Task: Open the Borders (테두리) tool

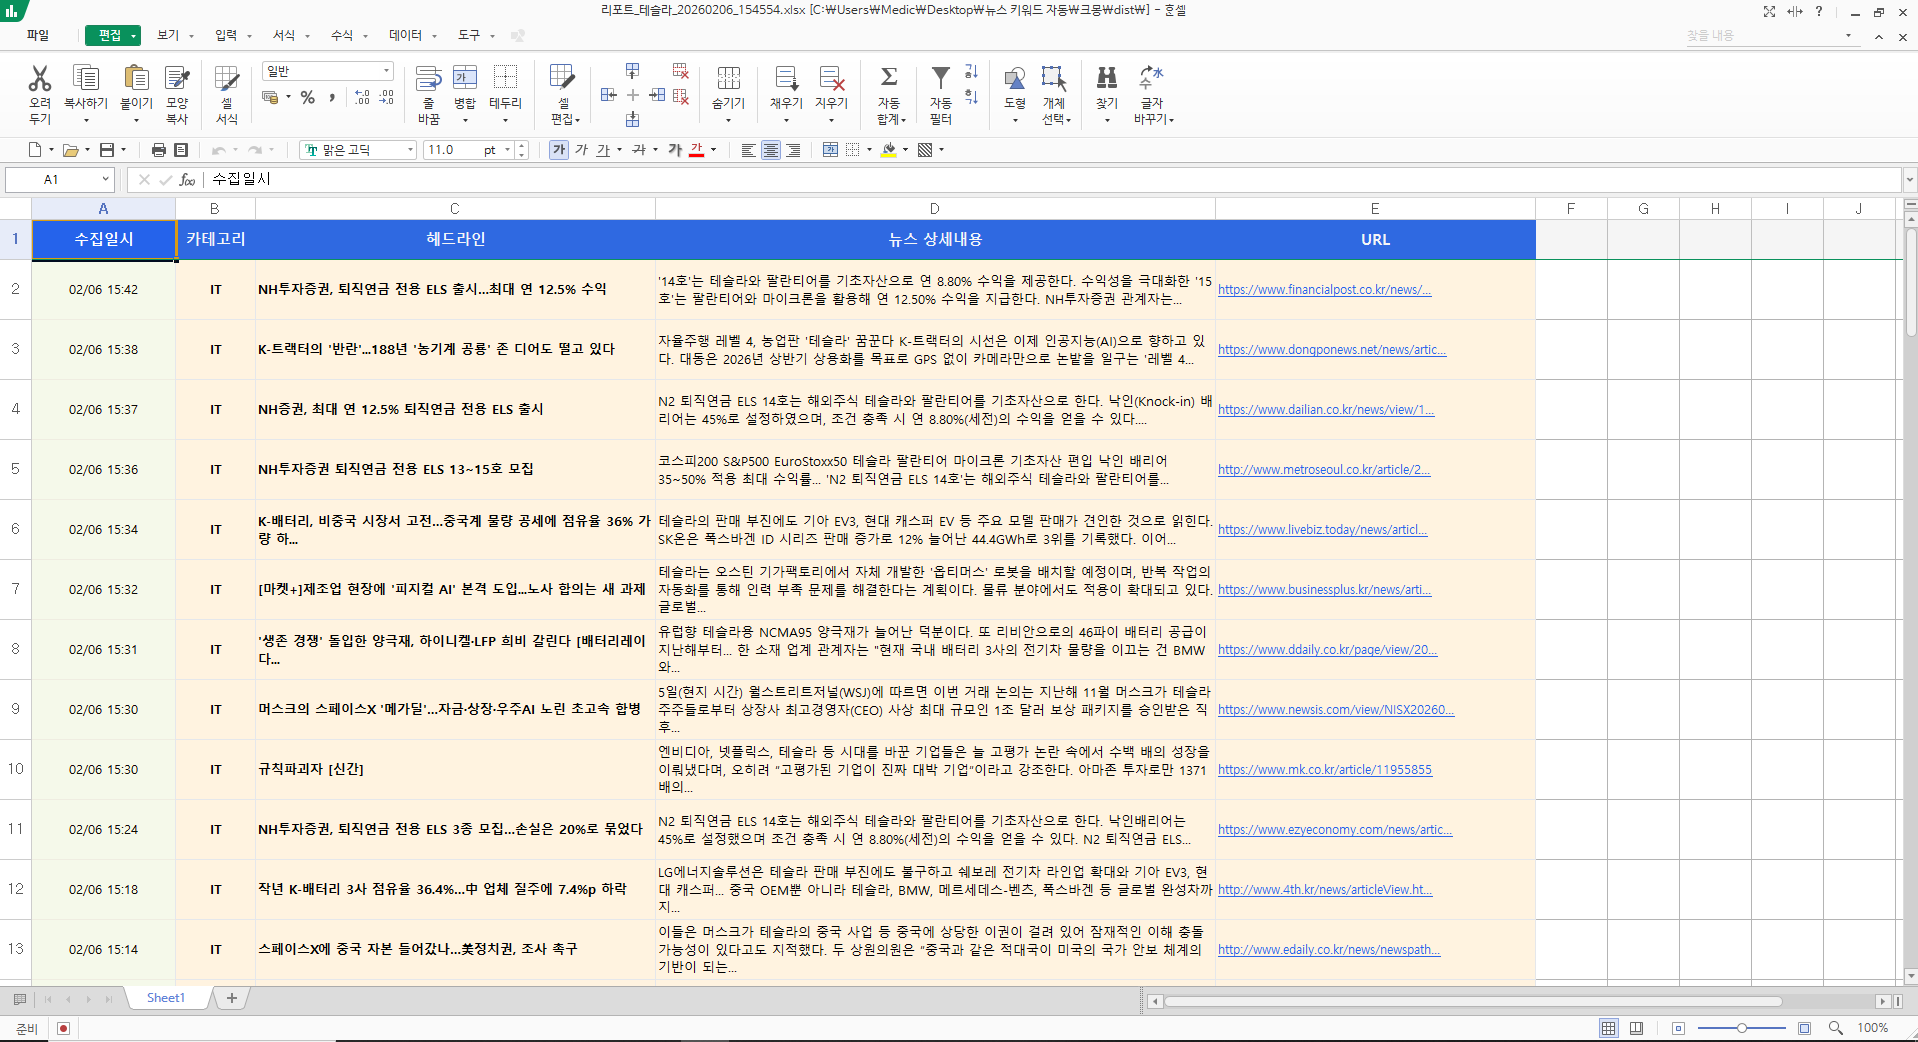Action: tap(505, 77)
